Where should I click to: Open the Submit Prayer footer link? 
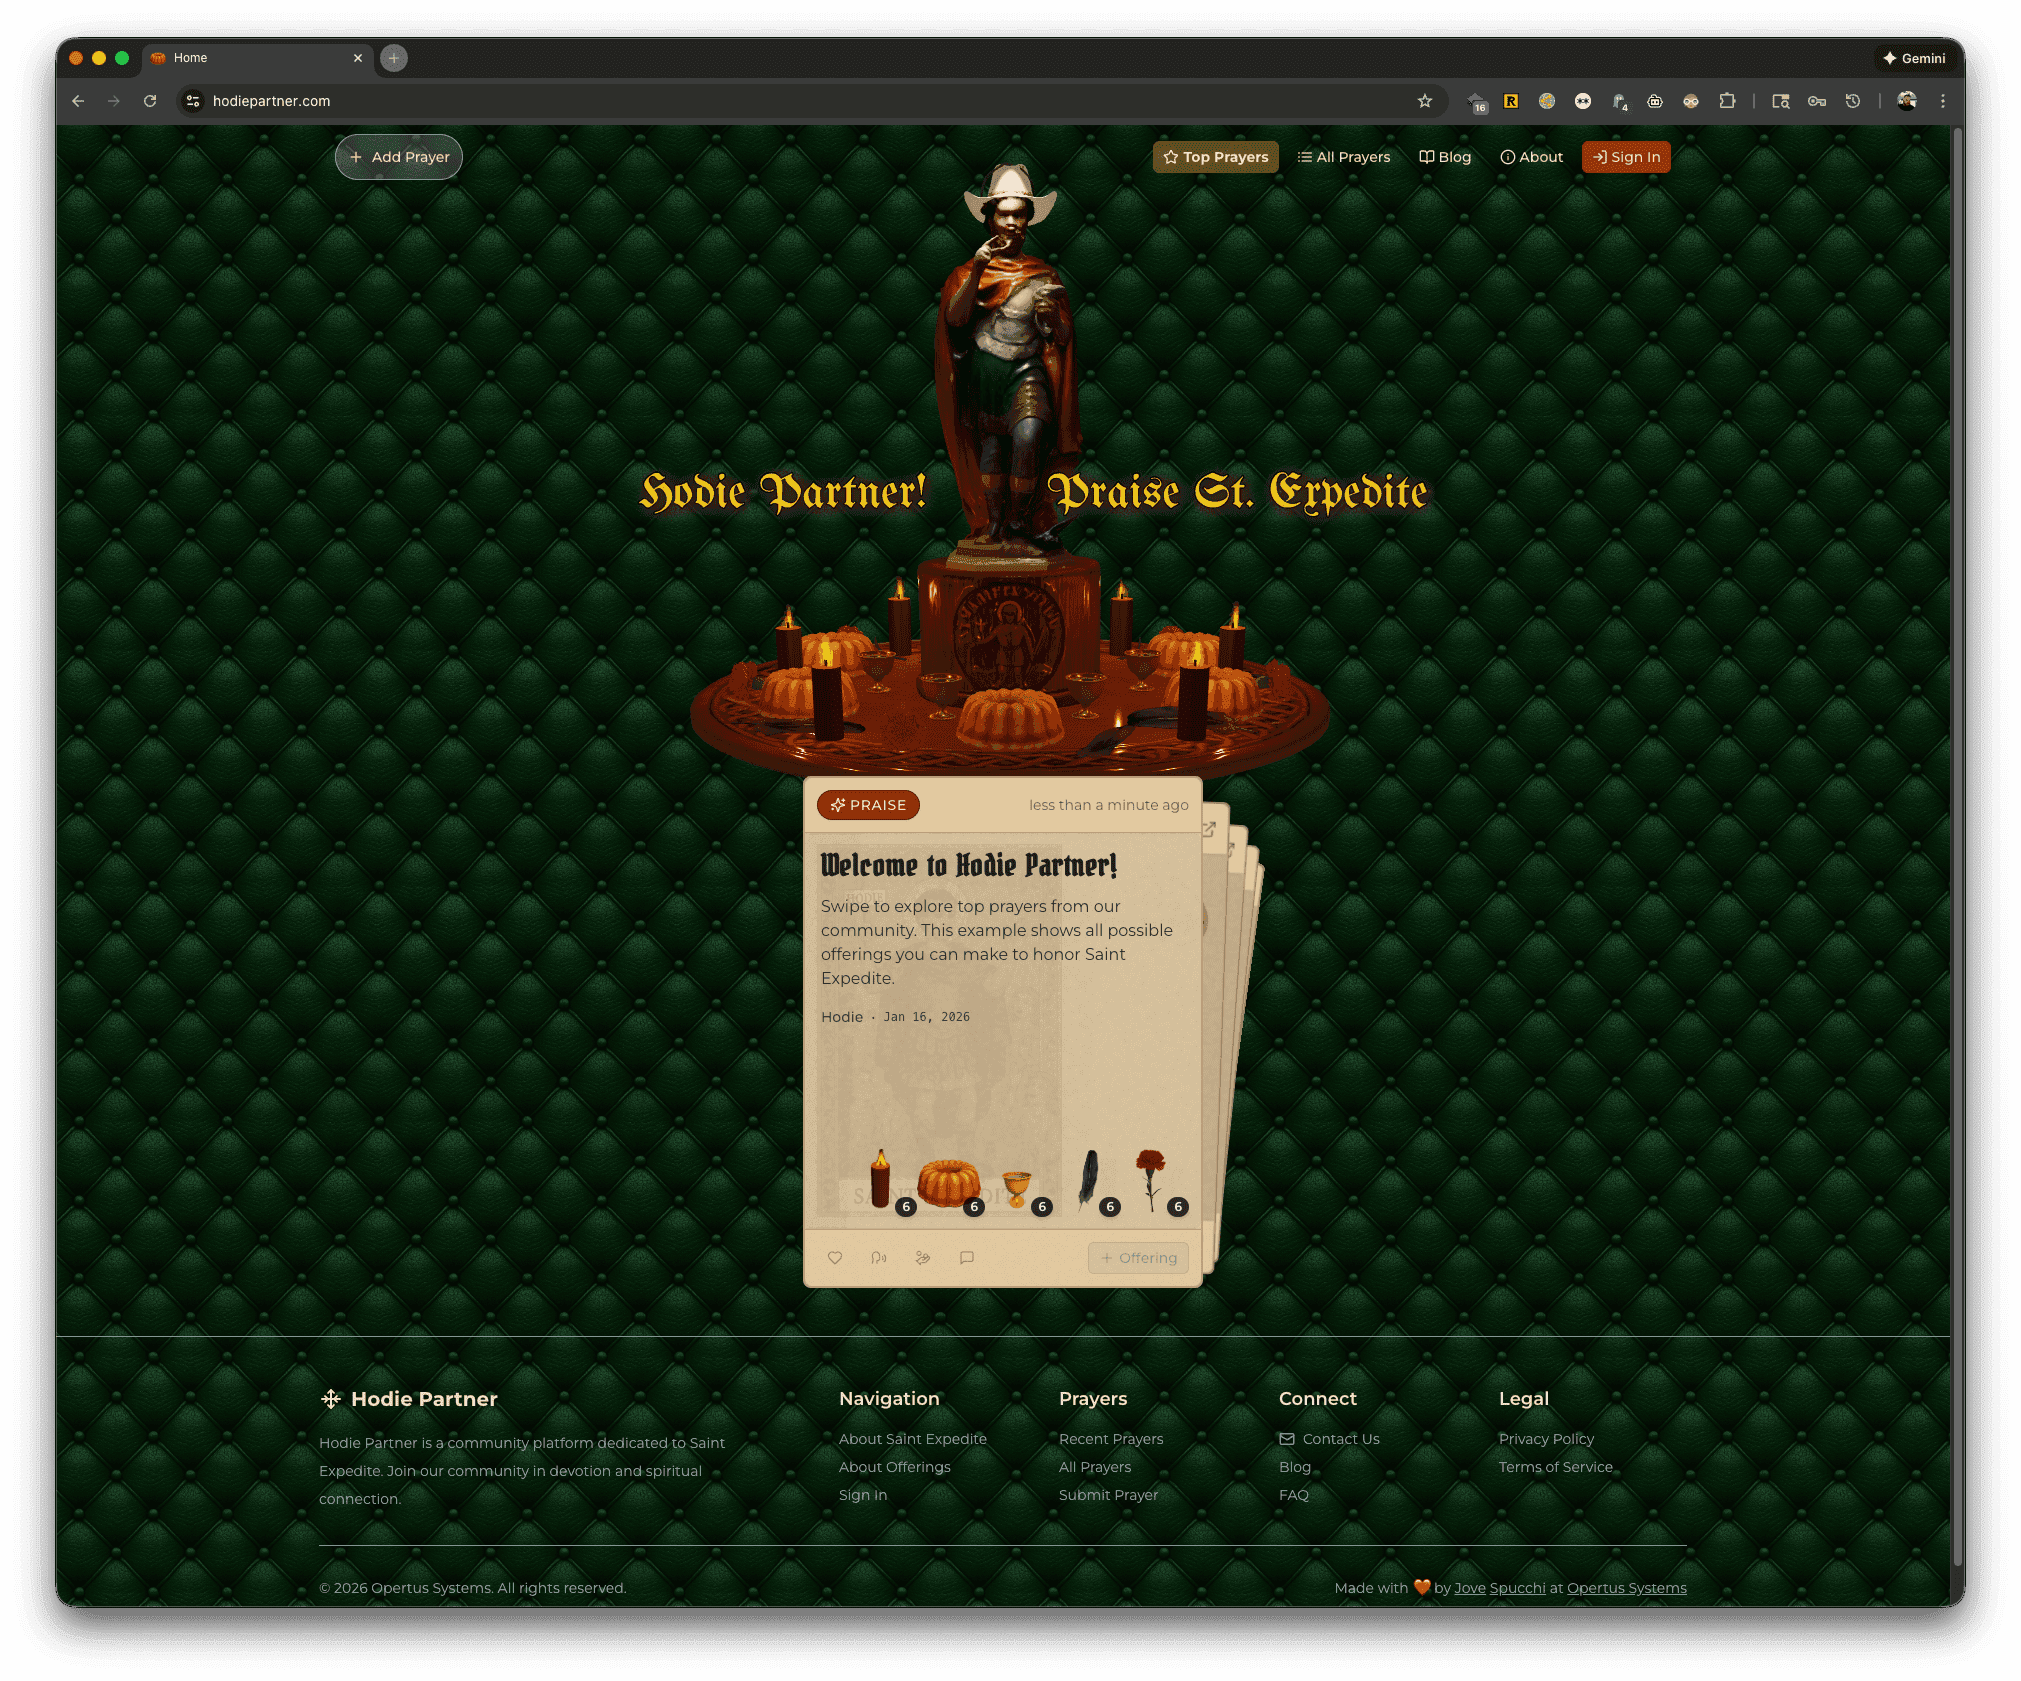click(1108, 1495)
